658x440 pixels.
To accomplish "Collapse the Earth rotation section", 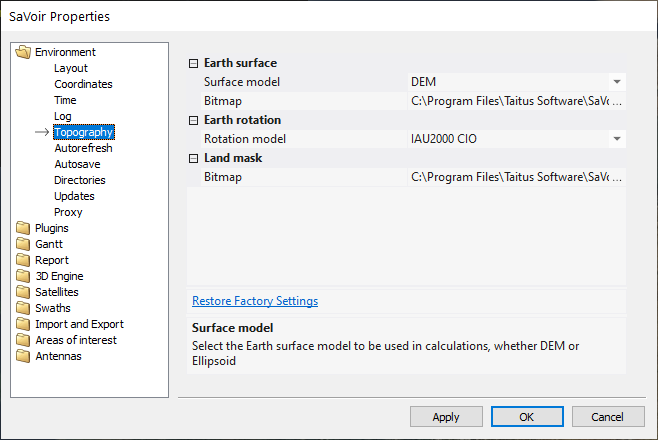I will pyautogui.click(x=194, y=120).
